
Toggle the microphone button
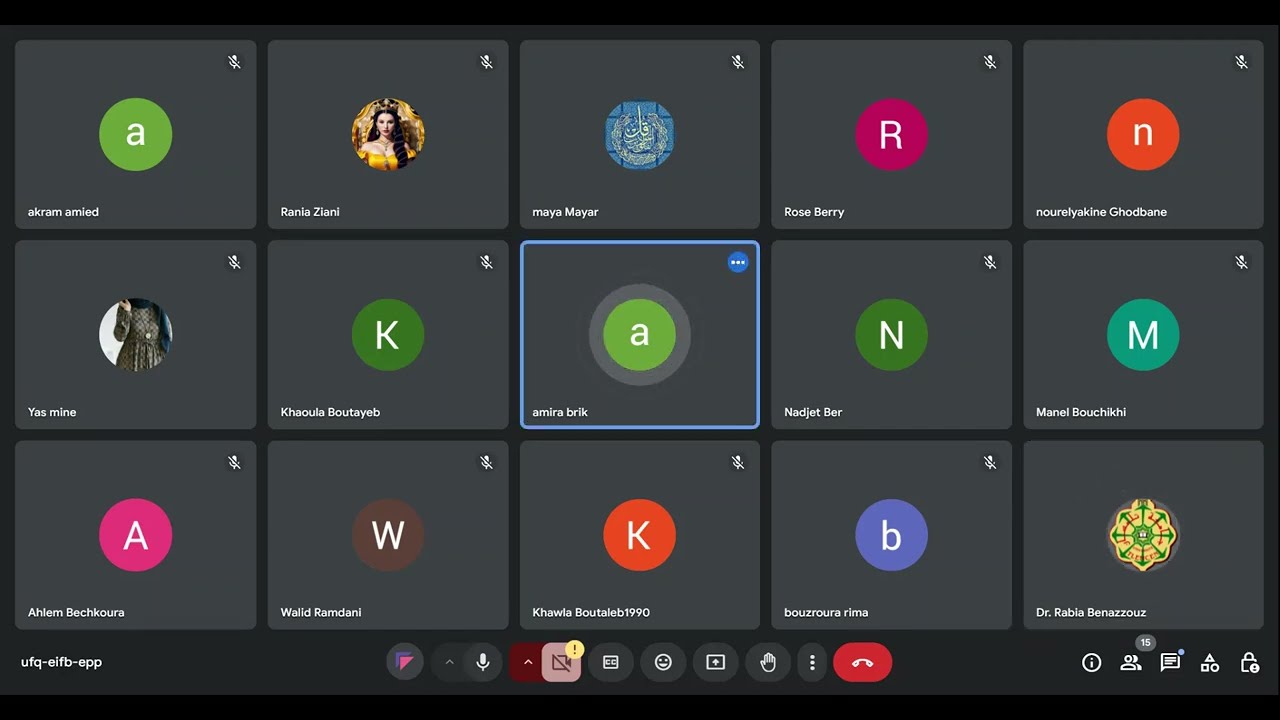point(483,662)
